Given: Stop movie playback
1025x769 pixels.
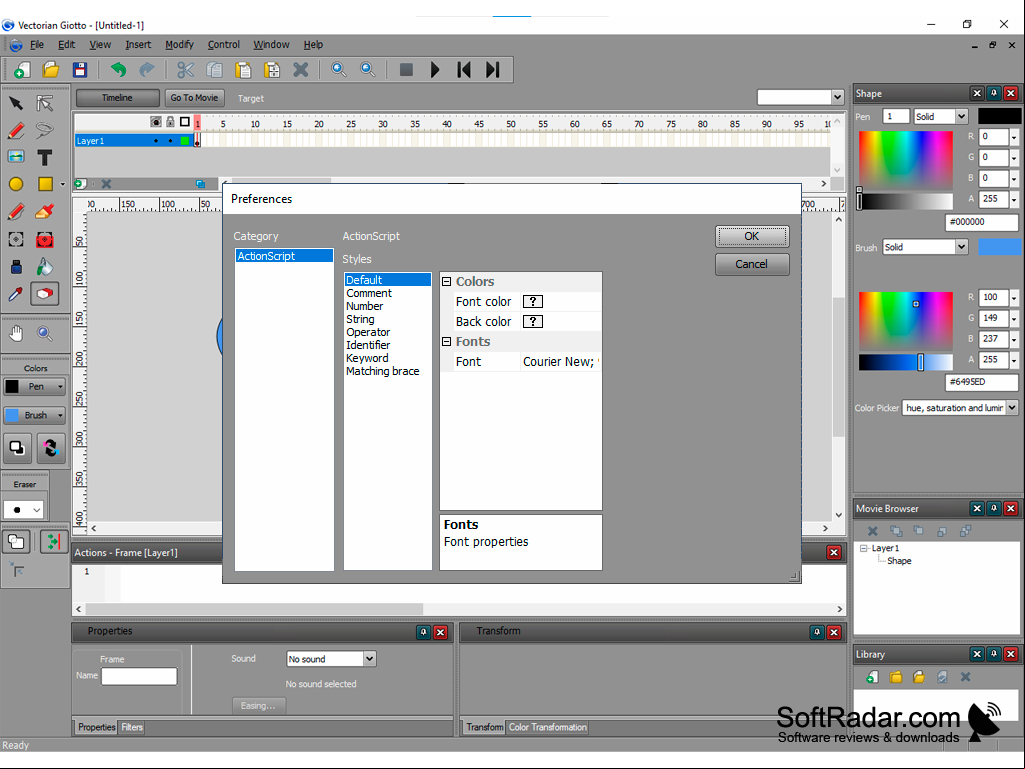Looking at the screenshot, I should (x=406, y=69).
